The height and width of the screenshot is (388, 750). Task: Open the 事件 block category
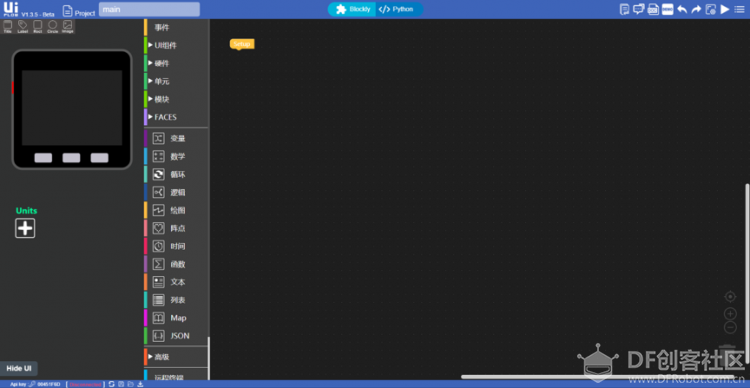pos(176,27)
